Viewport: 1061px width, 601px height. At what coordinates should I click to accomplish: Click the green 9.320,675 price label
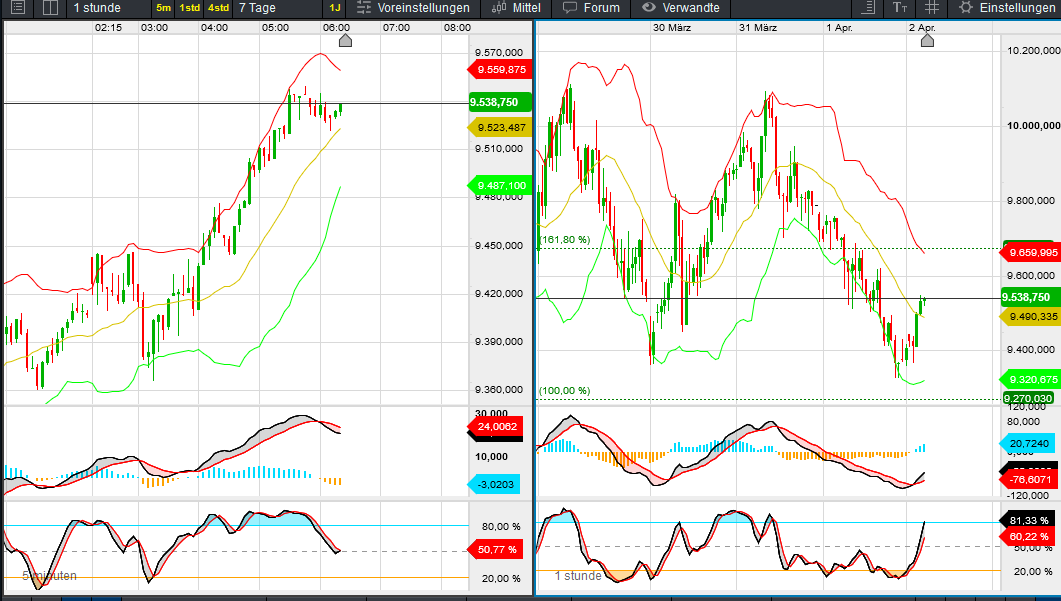point(1031,380)
